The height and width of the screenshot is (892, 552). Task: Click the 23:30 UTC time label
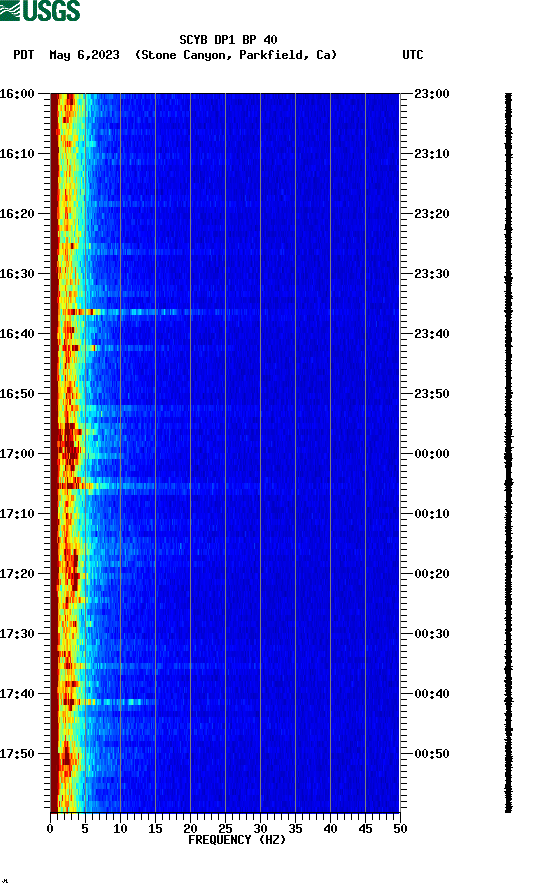click(x=432, y=274)
